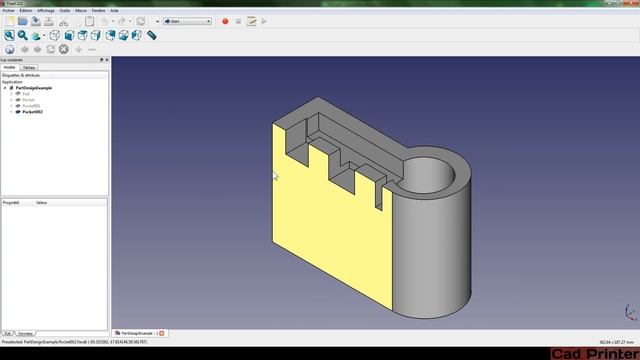Screen dimensions: 640x360
Task: Switch to the Tâches tab
Action: (x=29, y=67)
